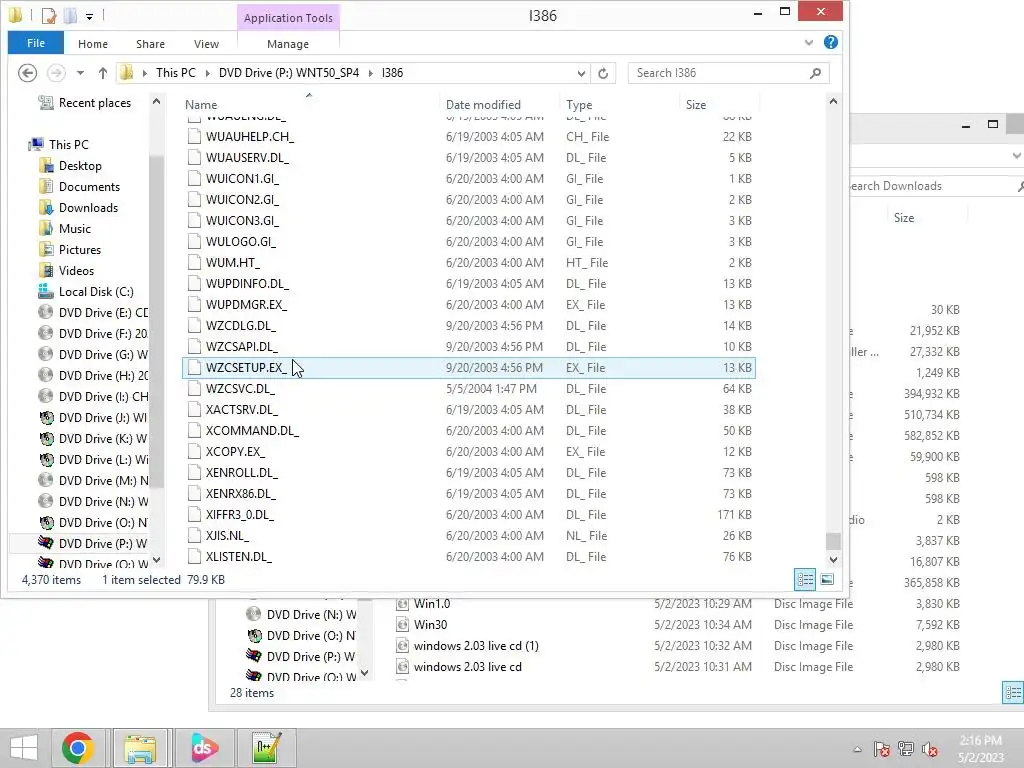Go back using the Back arrow button
1024x768 pixels.
27,72
